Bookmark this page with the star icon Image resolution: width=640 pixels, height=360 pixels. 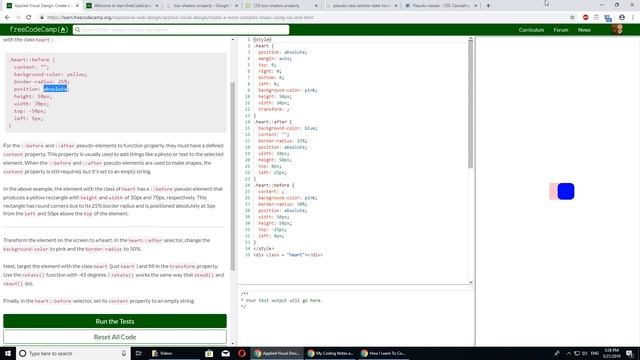pos(572,18)
